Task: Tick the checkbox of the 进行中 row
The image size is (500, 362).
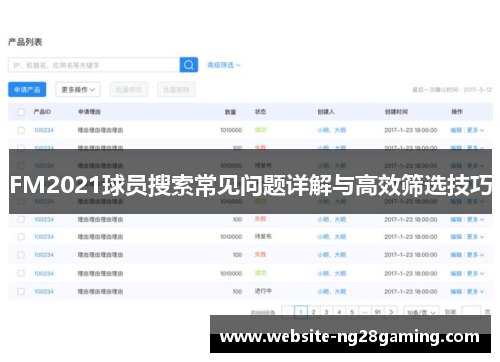Action: tap(21, 291)
